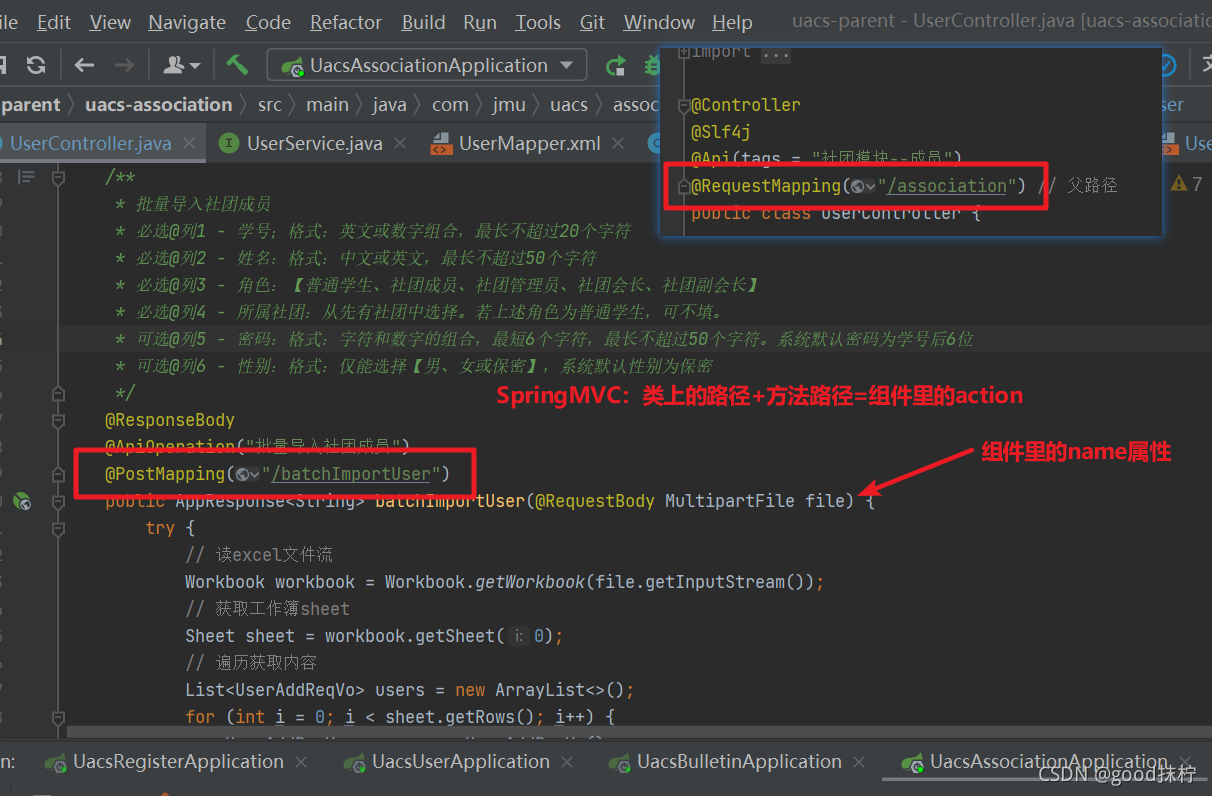Open the Build menu
The height and width of the screenshot is (796, 1212).
coord(424,22)
